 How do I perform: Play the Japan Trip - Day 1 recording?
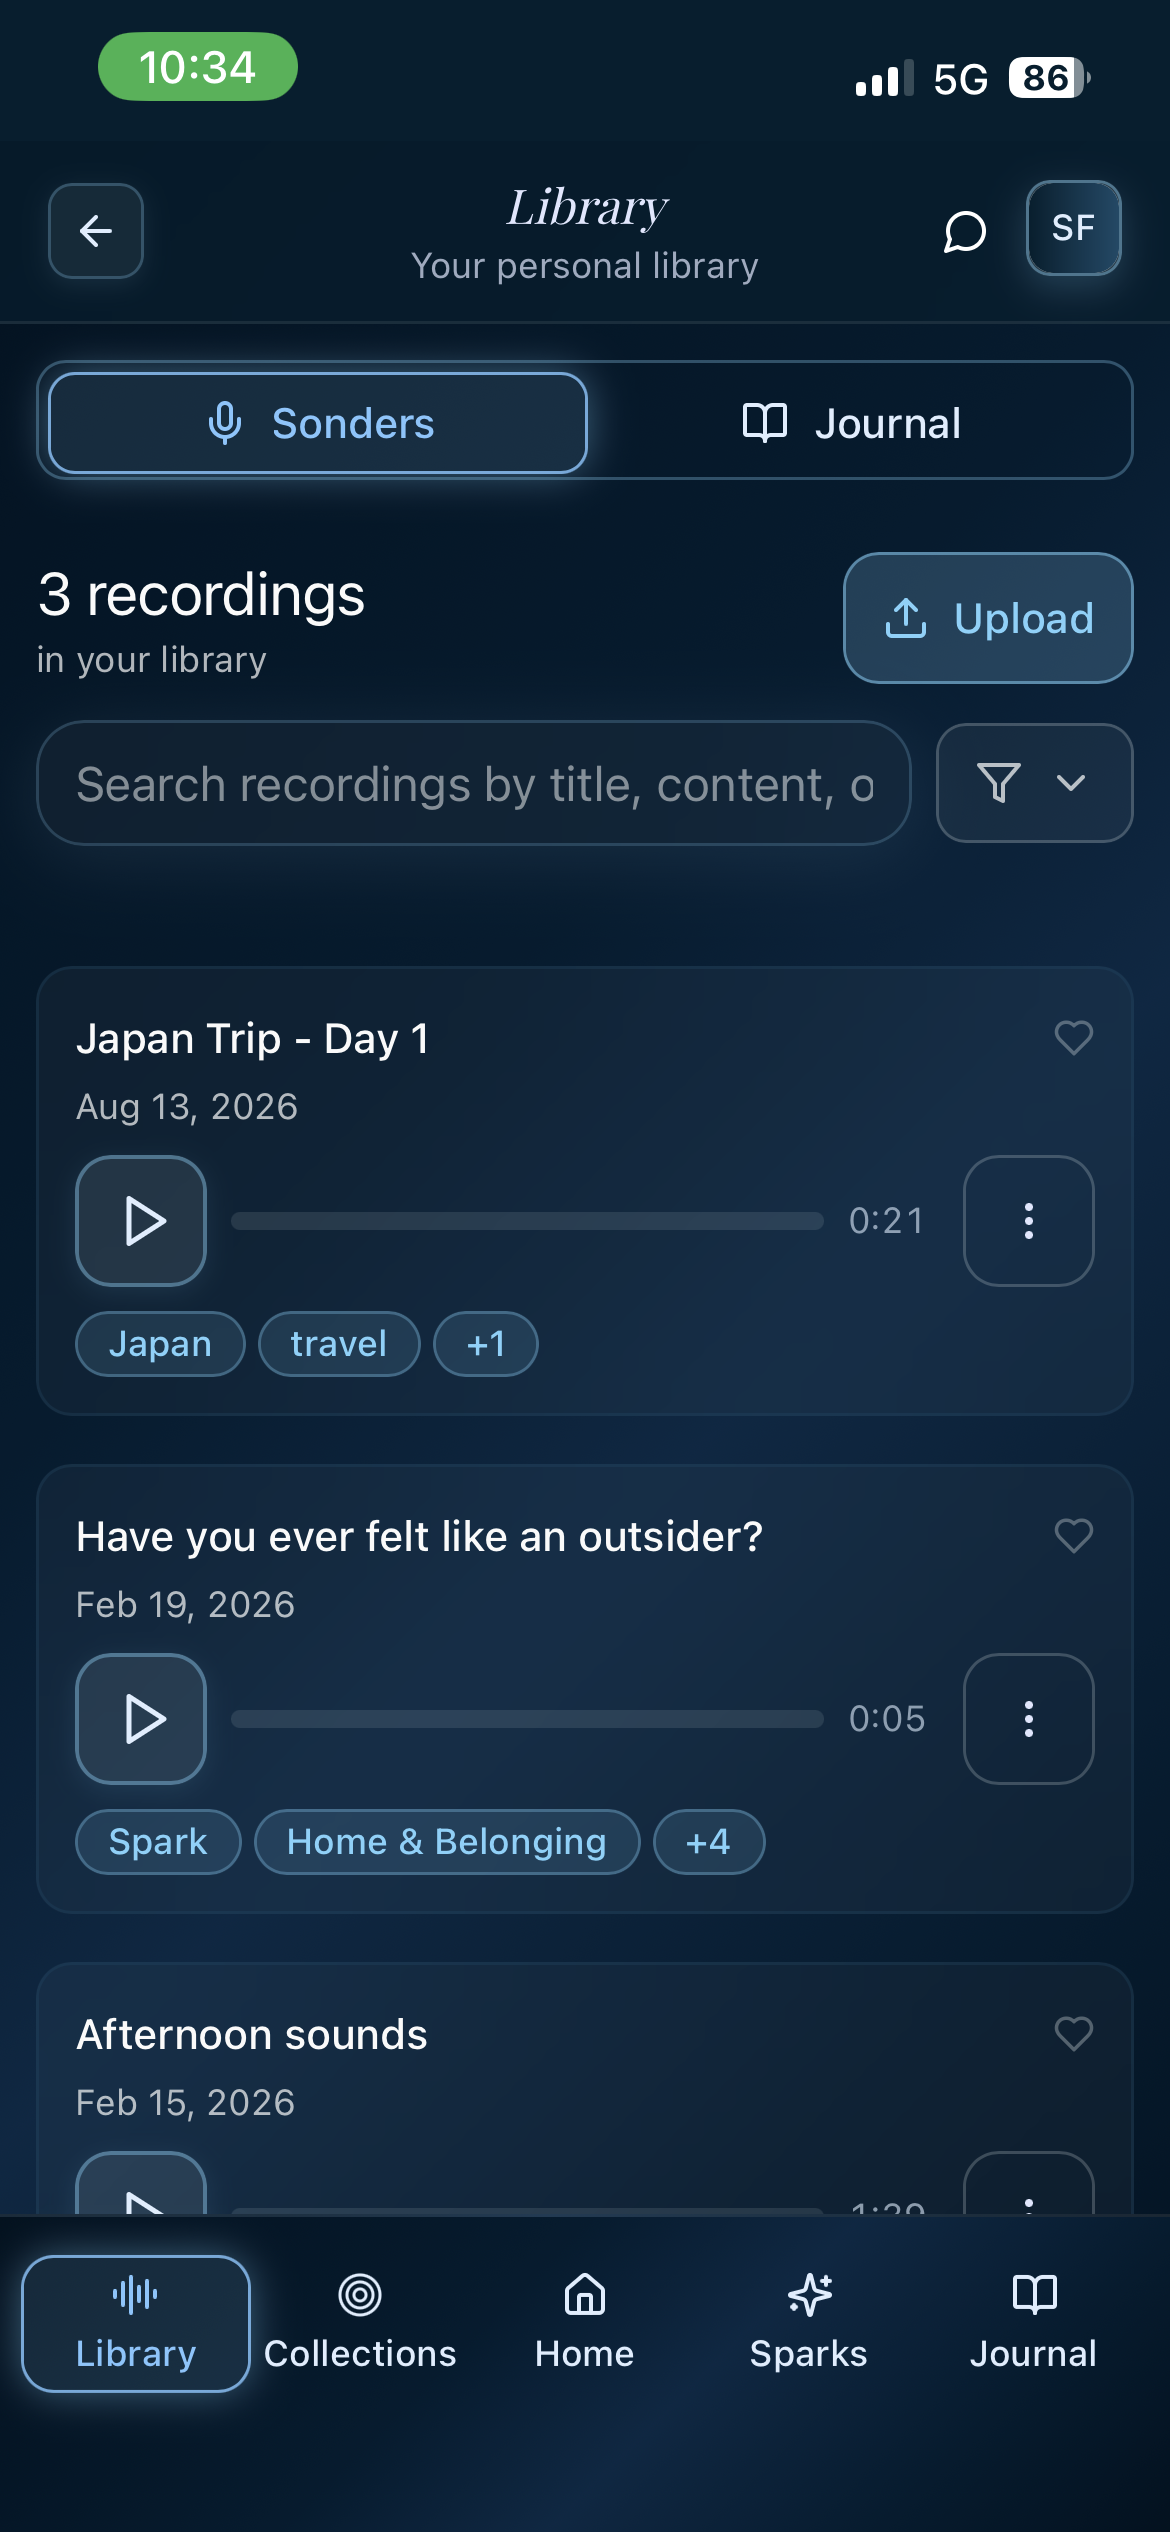click(x=141, y=1221)
